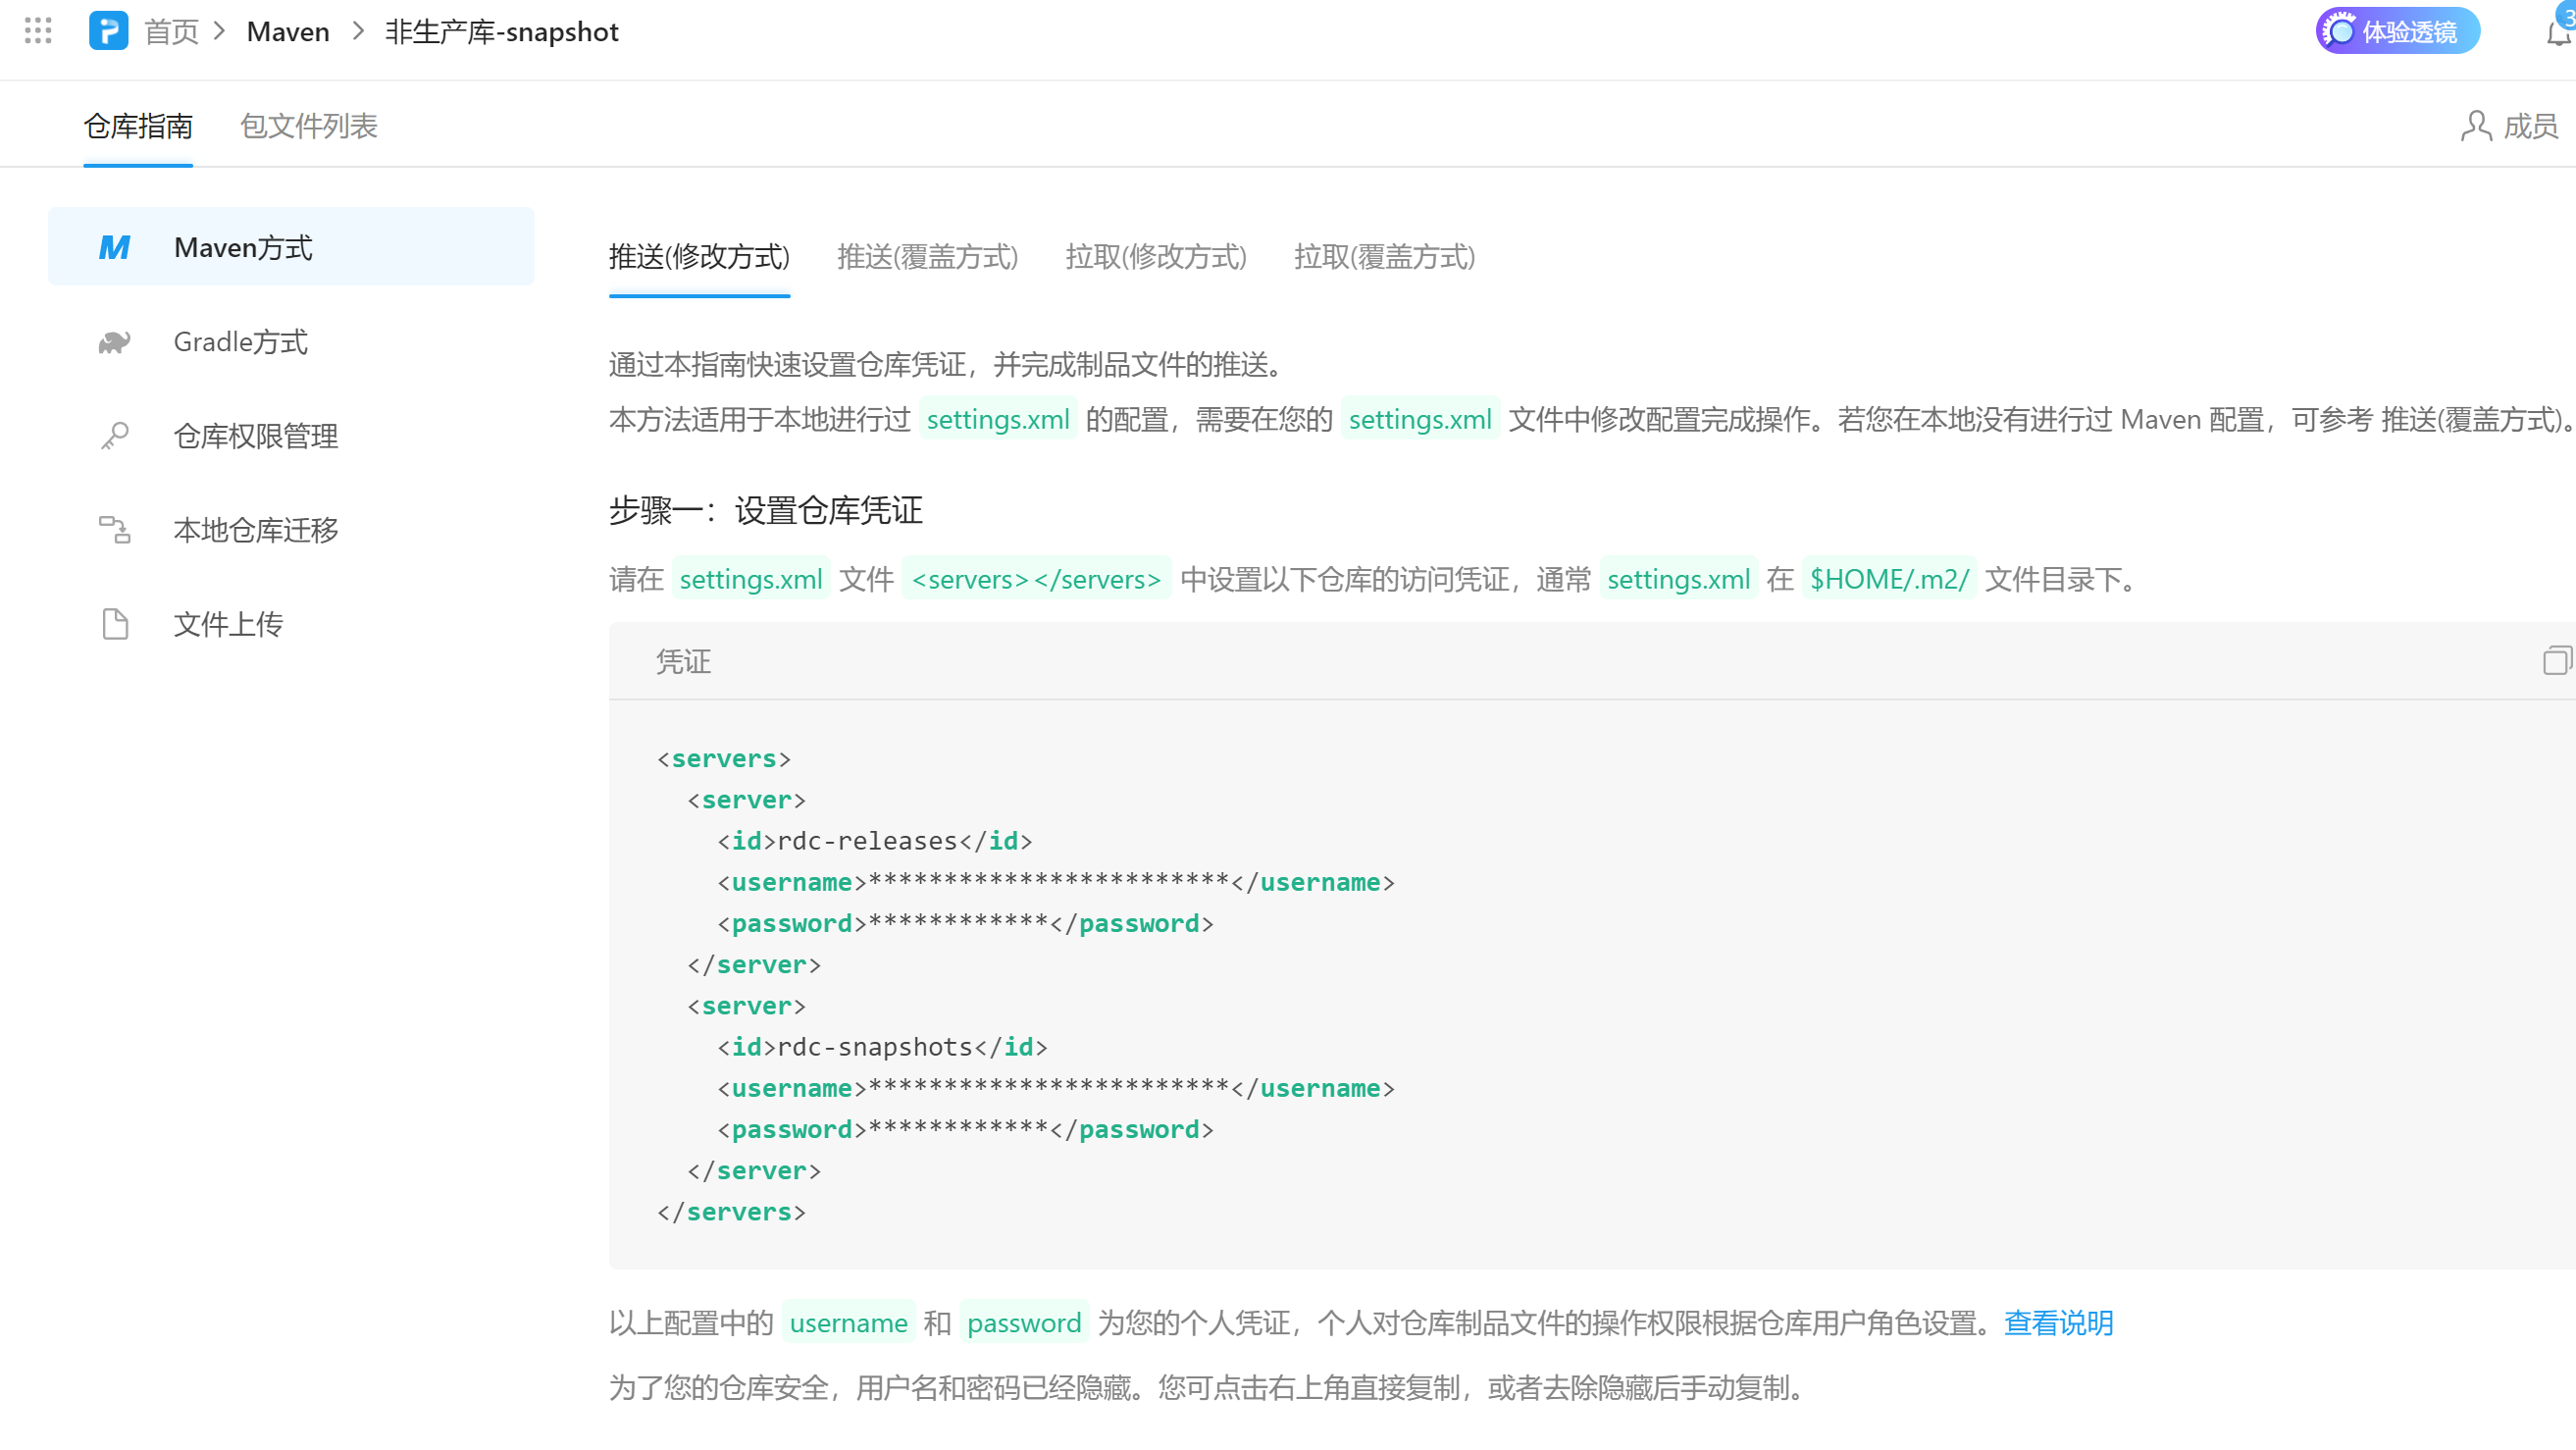The width and height of the screenshot is (2576, 1450).
Task: Click the 查看说明 link
Action: [2058, 1323]
